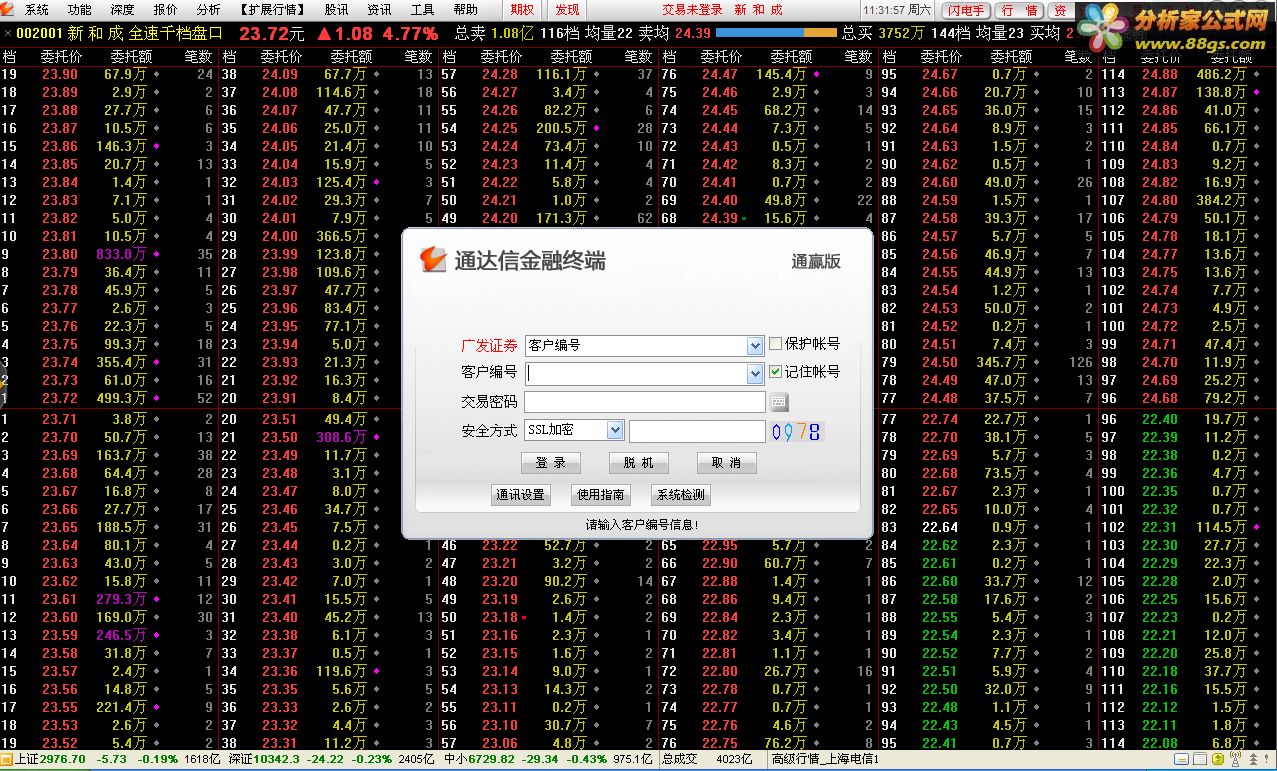1277x771 pixels.
Task: Click the 345.7万 order amount cell
Action: [x=1001, y=362]
